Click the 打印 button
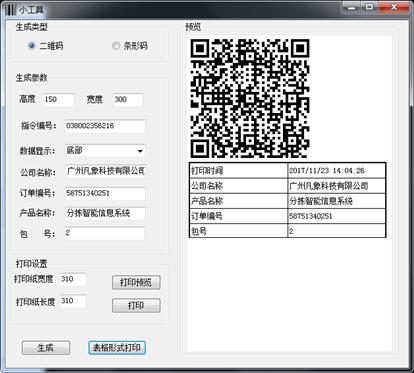 pos(136,305)
